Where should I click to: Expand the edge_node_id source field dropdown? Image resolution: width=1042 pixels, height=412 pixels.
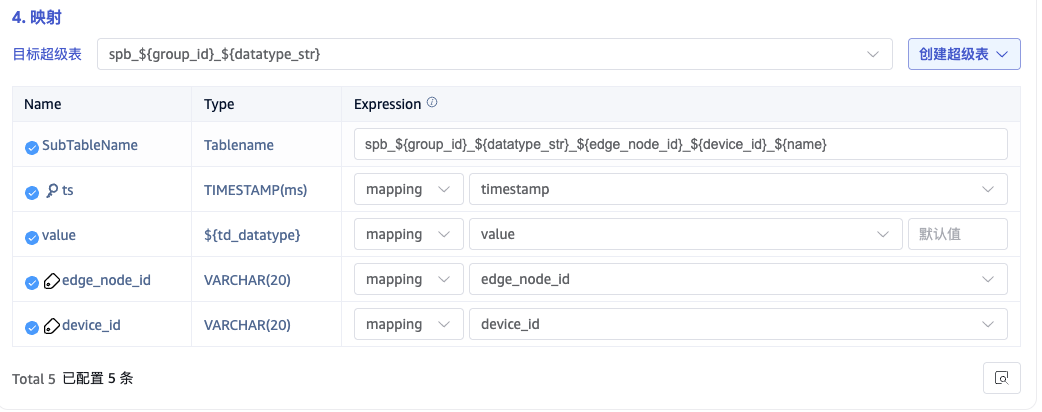737,279
